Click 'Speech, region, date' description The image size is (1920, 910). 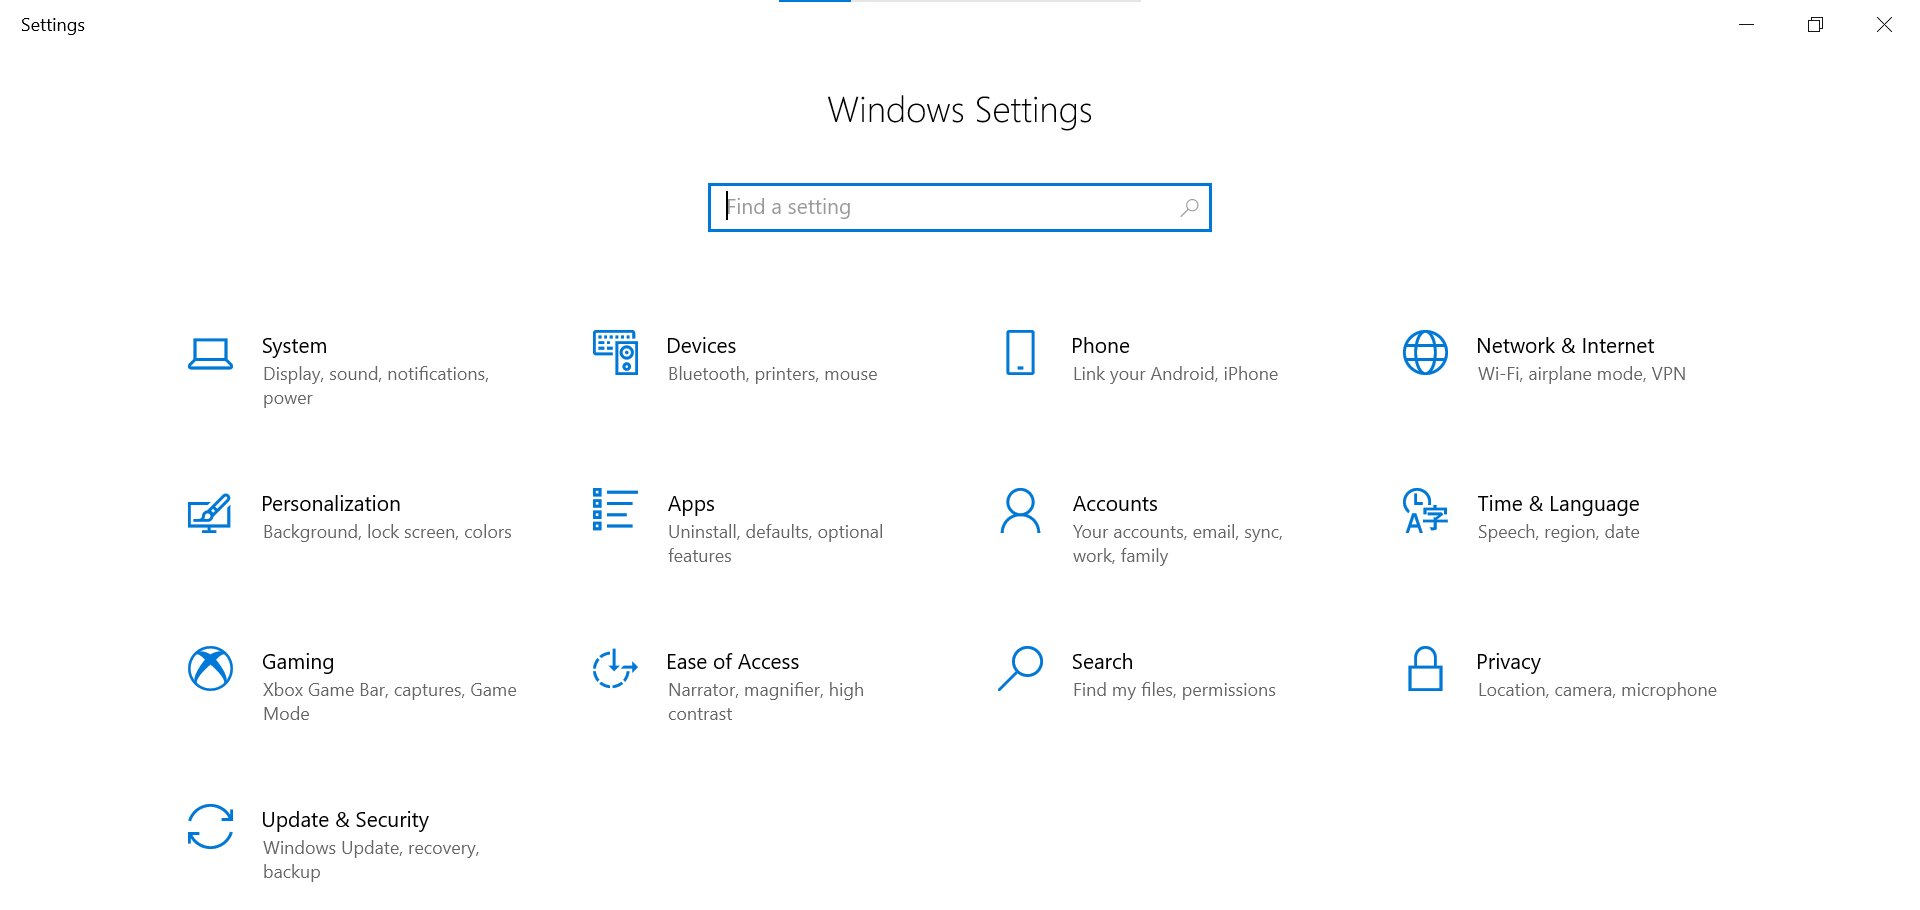tap(1558, 532)
